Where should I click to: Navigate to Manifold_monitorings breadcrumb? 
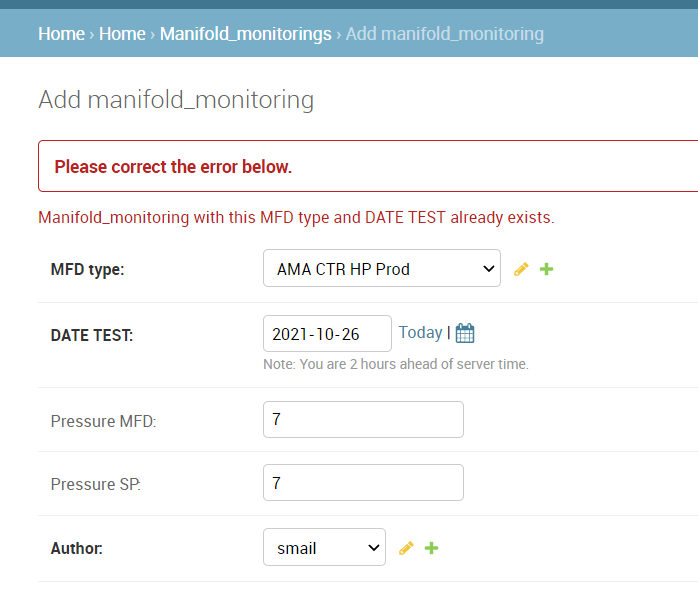pyautogui.click(x=246, y=34)
